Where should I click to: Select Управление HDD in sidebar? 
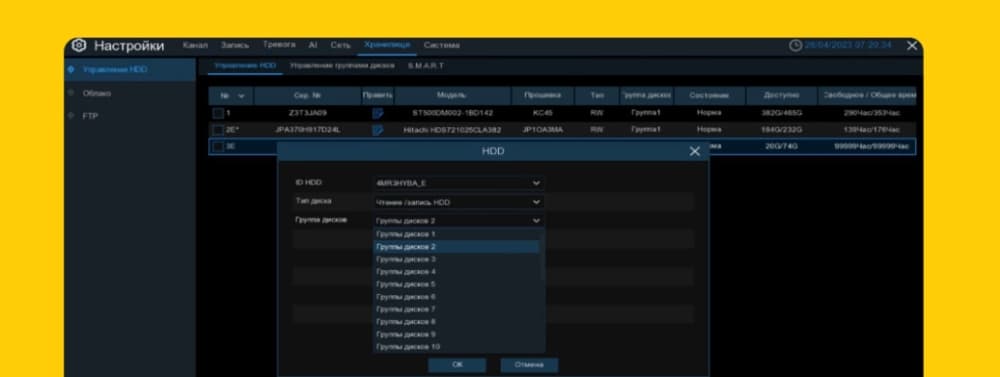[x=130, y=70]
